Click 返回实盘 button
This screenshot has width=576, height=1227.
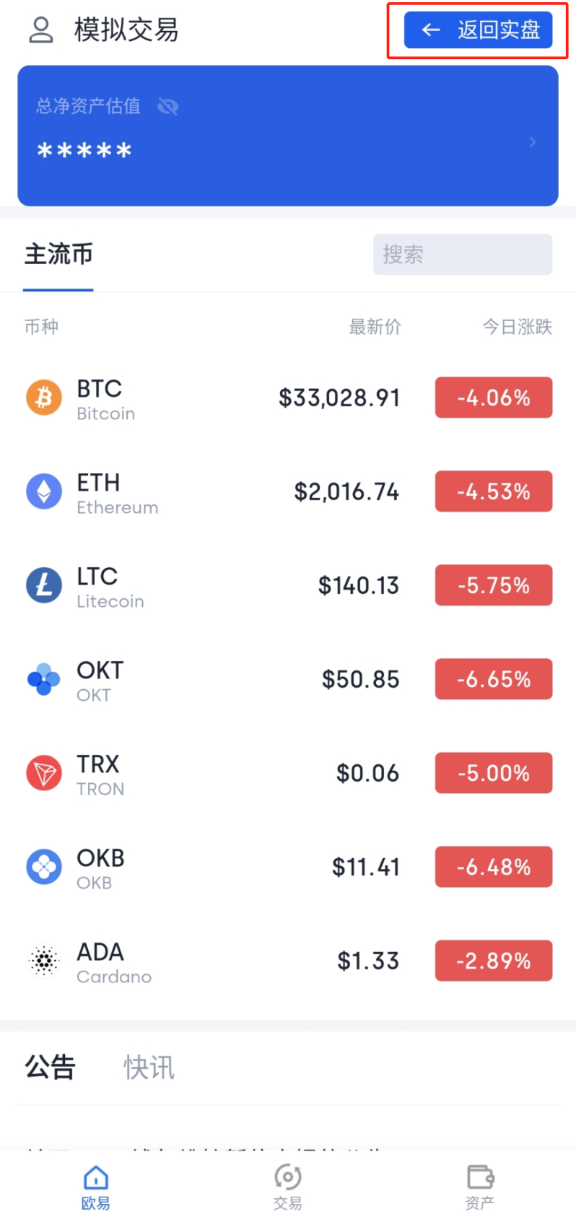pos(478,30)
